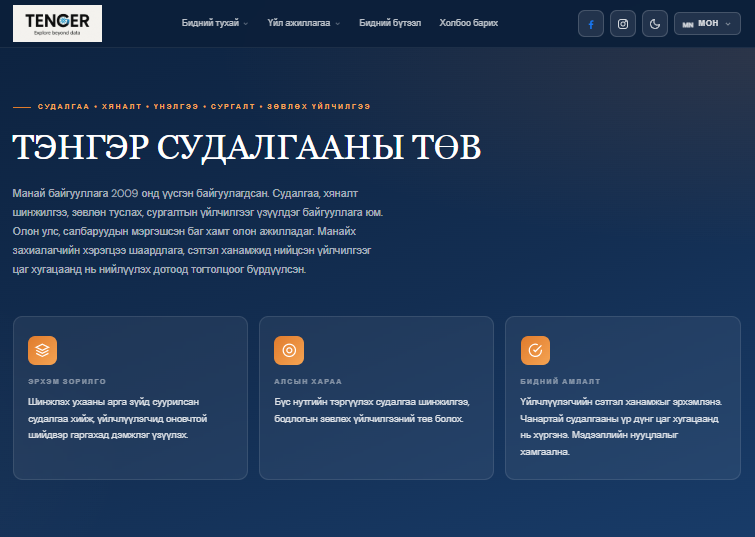The width and height of the screenshot is (755, 537).
Task: Click the ЭРХЭМ ЗОРИЛГО card label
Action: tap(67, 381)
